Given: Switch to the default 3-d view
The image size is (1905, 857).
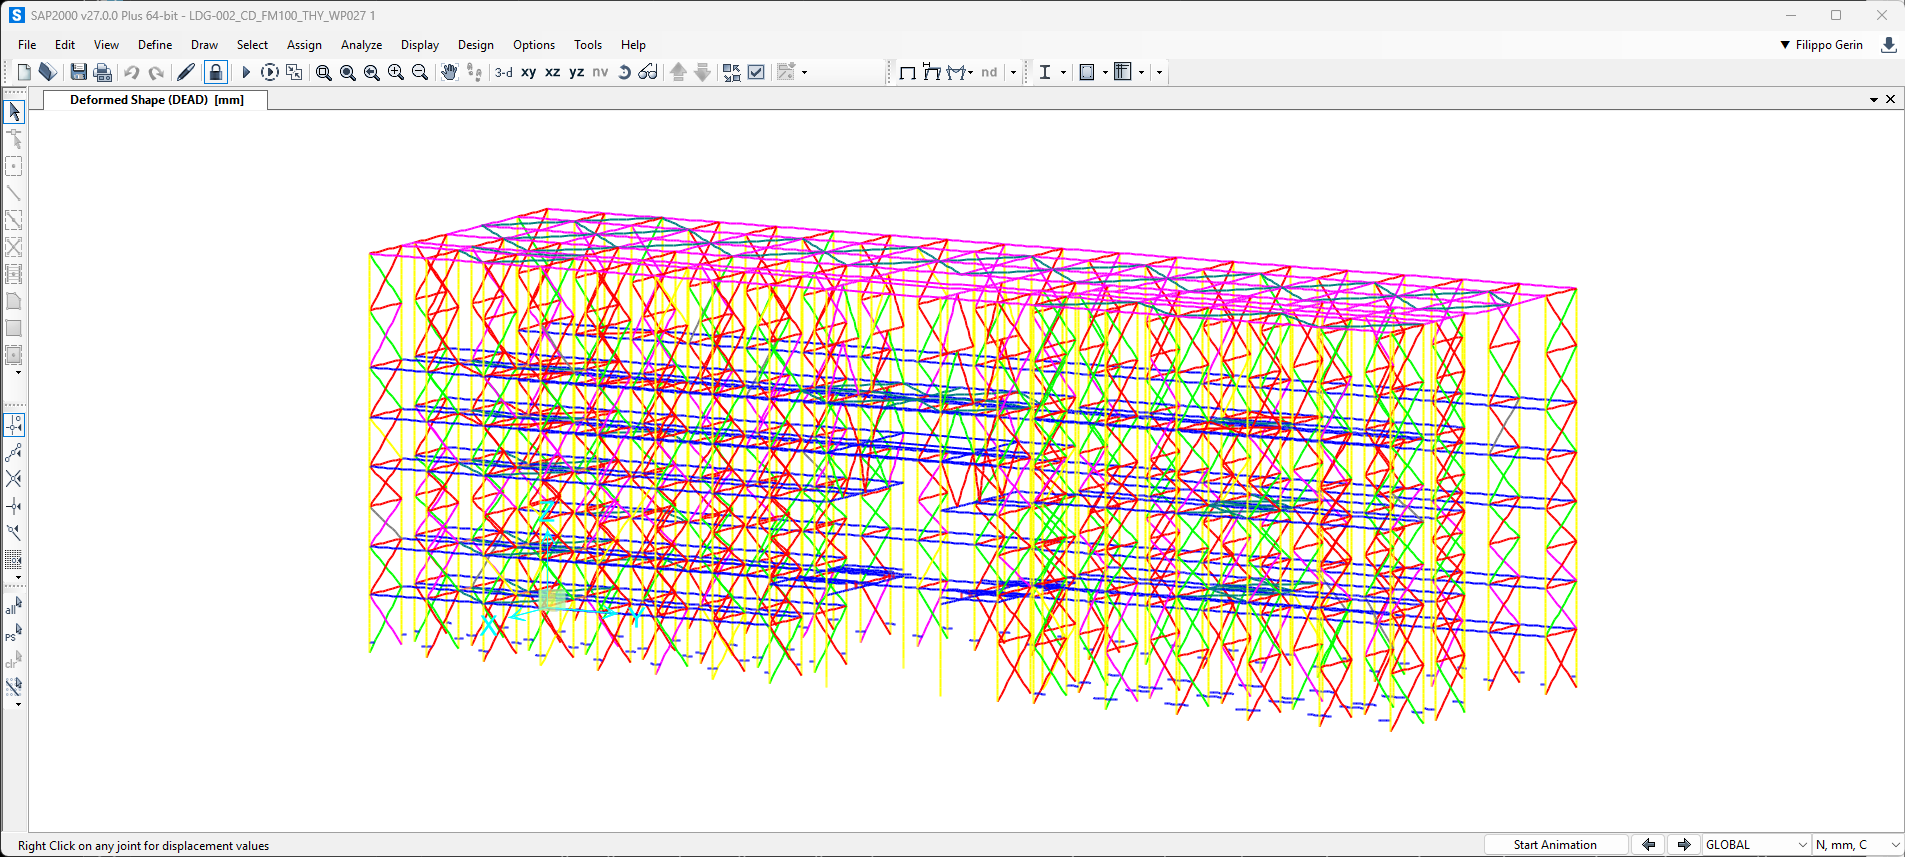Looking at the screenshot, I should 504,72.
